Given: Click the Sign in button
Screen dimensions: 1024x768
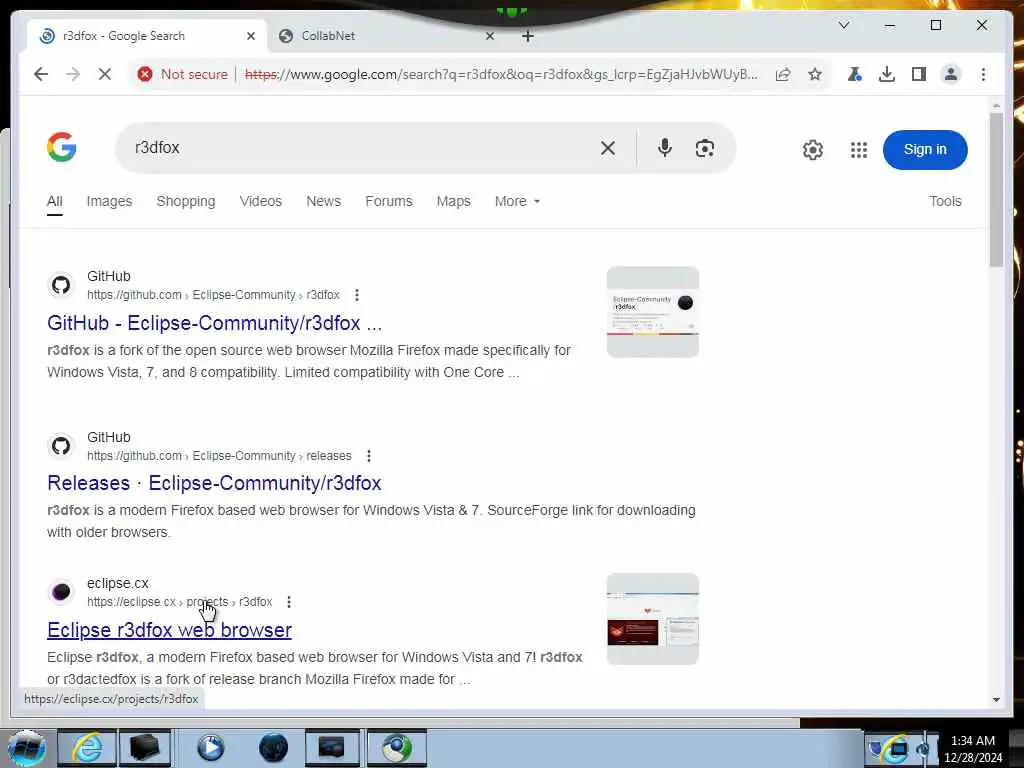Looking at the screenshot, I should 925,150.
